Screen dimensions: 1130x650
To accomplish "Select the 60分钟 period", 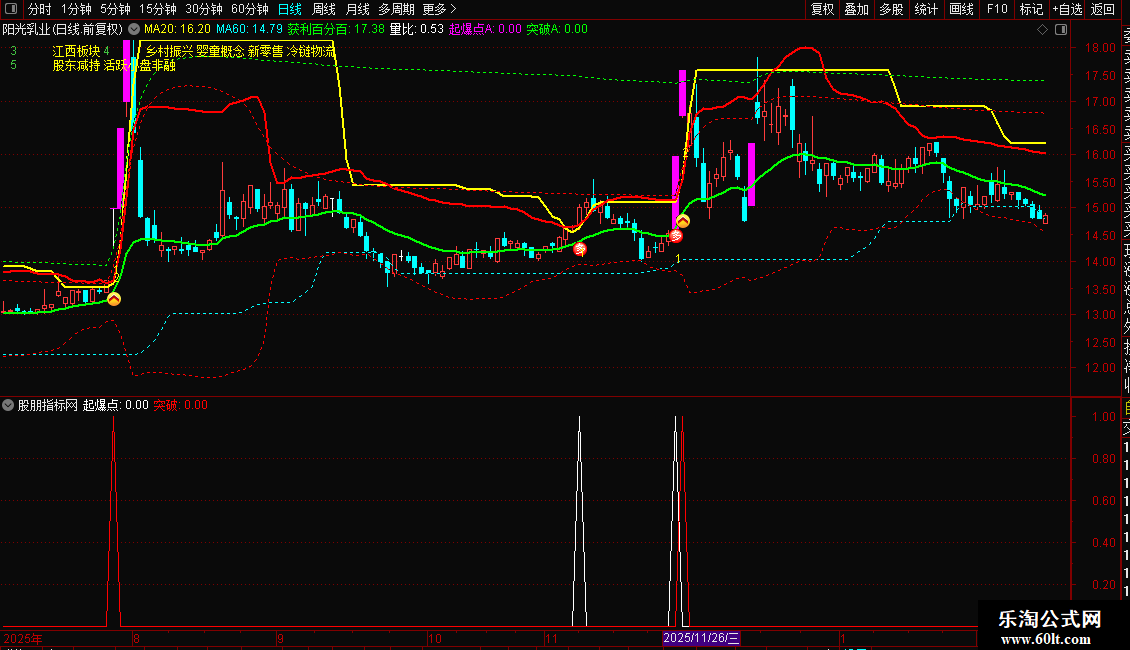I will pos(249,9).
